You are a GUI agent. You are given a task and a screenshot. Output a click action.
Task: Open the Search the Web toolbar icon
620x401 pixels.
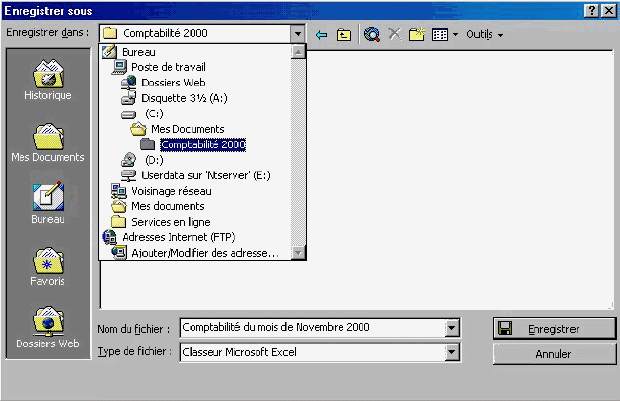[x=372, y=35]
